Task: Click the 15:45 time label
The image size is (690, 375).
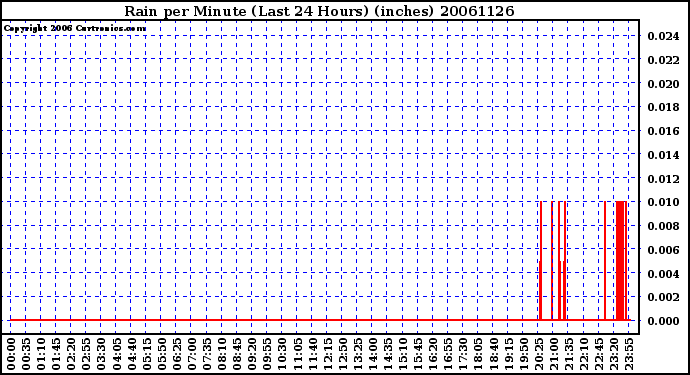Action: pyautogui.click(x=418, y=354)
